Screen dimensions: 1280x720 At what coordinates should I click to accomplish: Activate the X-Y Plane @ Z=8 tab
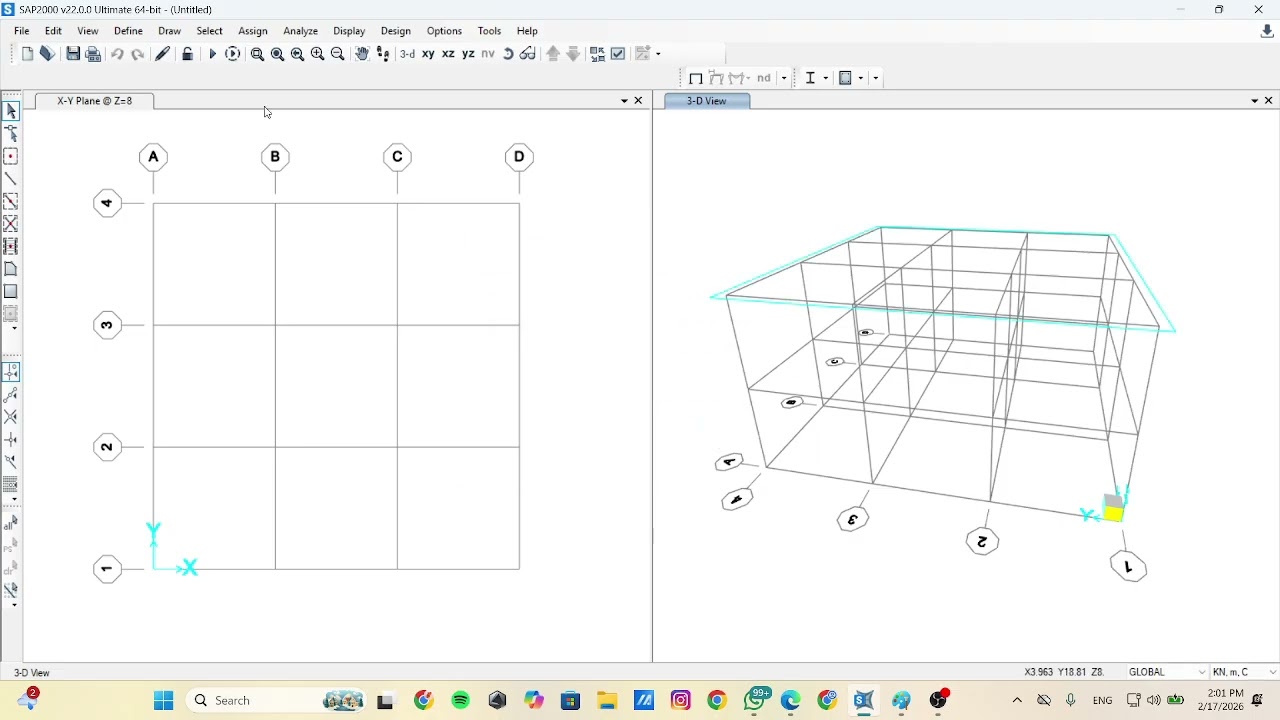coord(95,101)
